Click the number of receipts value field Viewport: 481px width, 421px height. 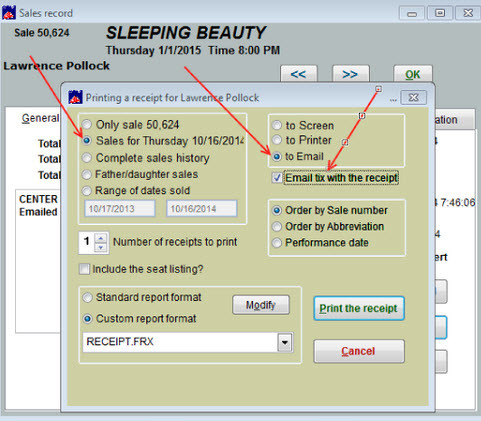tap(87, 243)
